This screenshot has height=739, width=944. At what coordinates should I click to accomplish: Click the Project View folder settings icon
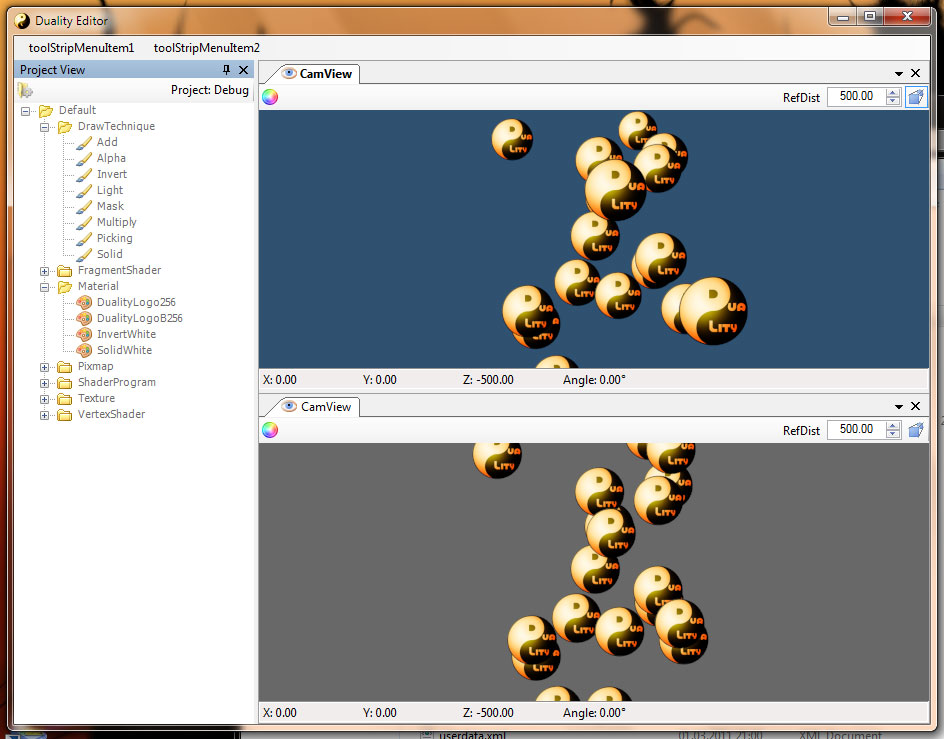pyautogui.click(x=25, y=90)
